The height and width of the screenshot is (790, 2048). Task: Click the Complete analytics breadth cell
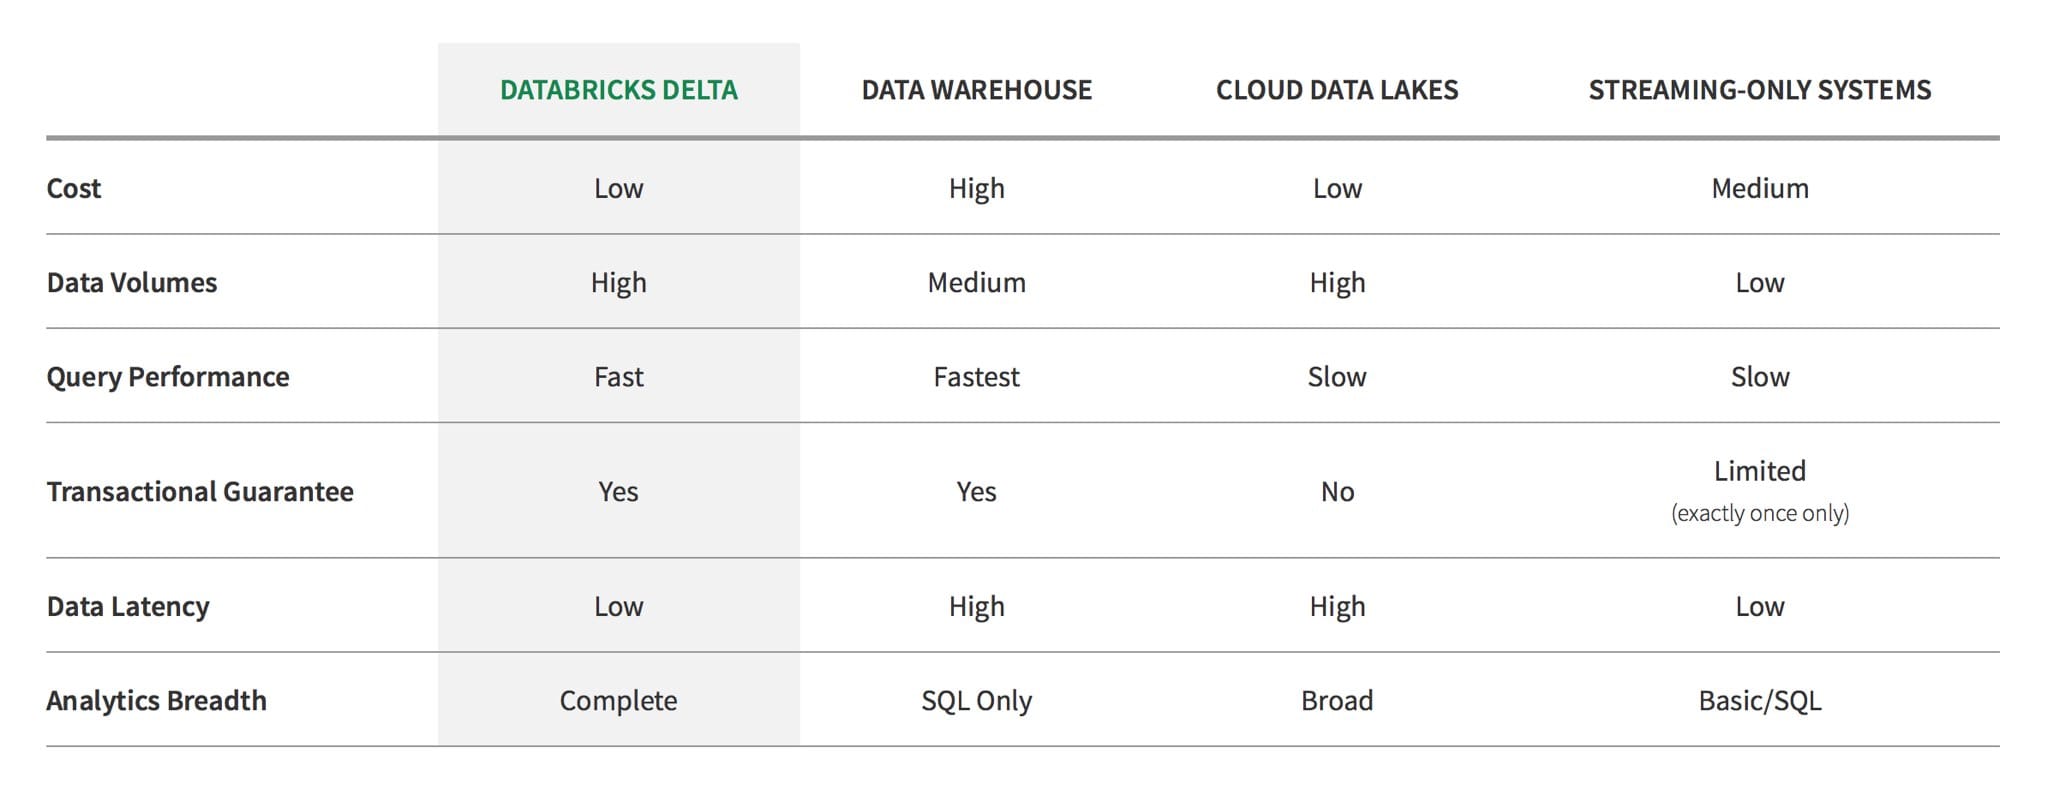[x=618, y=700]
